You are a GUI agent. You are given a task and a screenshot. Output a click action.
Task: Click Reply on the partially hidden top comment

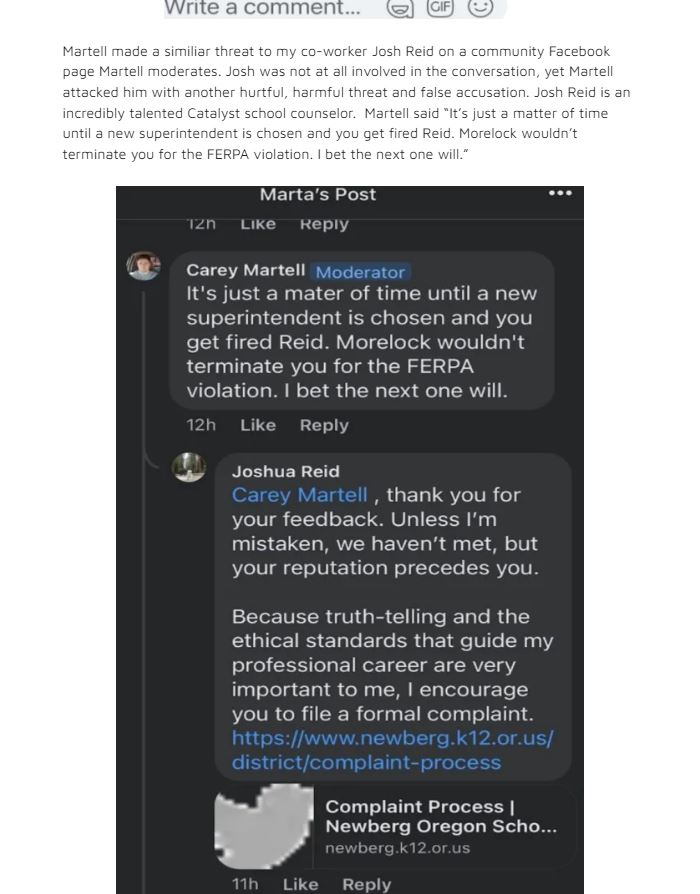[324, 225]
